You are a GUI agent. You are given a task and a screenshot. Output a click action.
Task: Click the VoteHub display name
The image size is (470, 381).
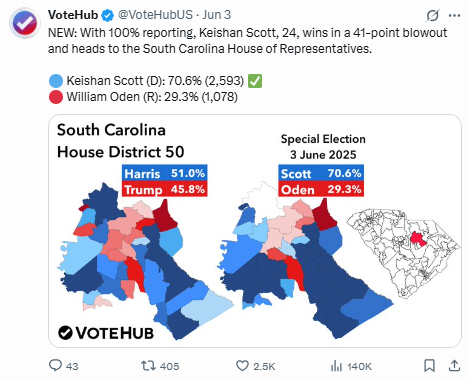(73, 15)
